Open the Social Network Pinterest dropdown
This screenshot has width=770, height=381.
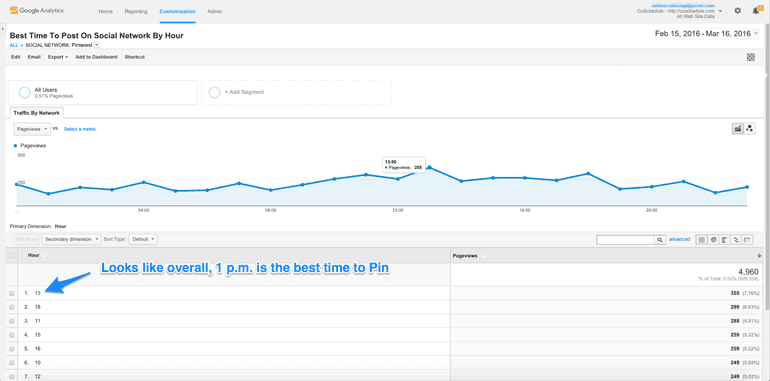point(96,45)
